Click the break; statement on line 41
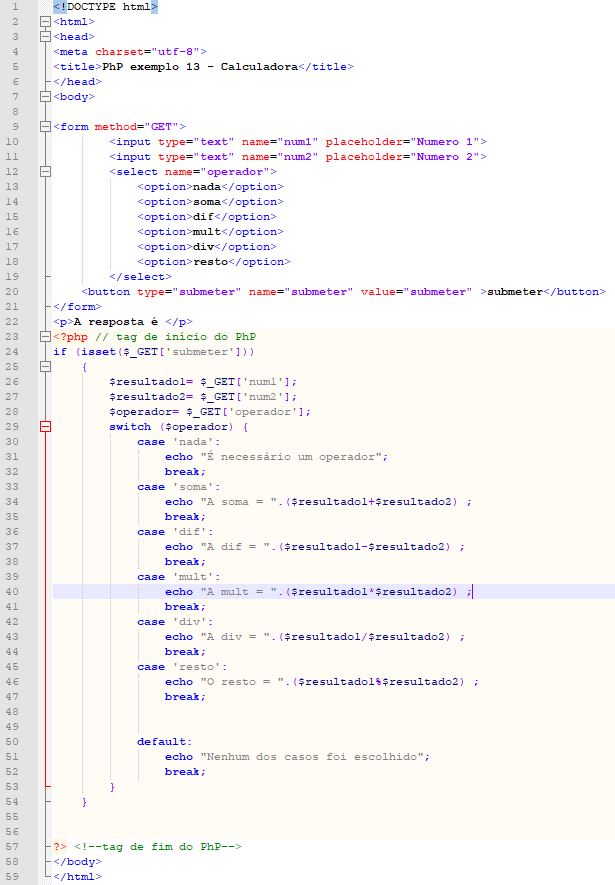615x885 pixels. 185,607
